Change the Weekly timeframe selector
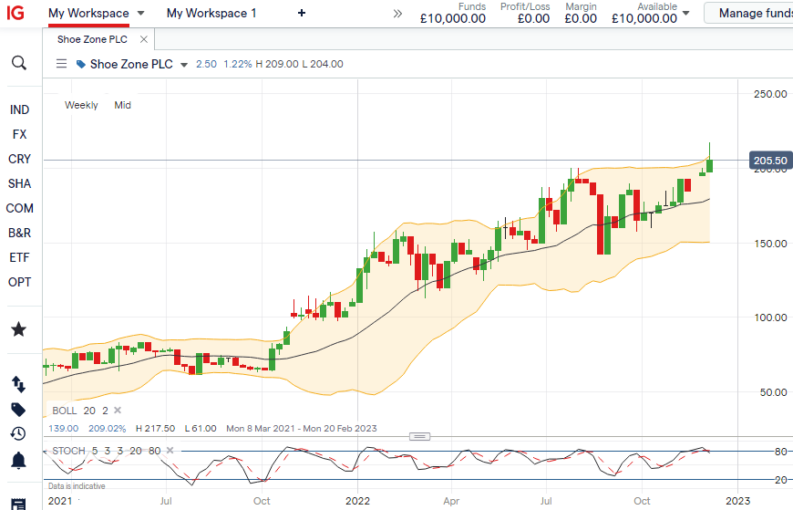The height and width of the screenshot is (510, 793). point(81,105)
